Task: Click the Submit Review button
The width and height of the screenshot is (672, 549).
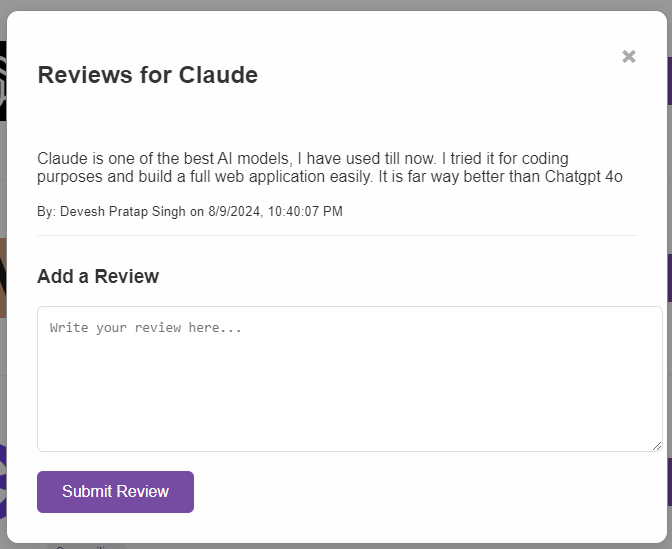Action: pos(115,492)
